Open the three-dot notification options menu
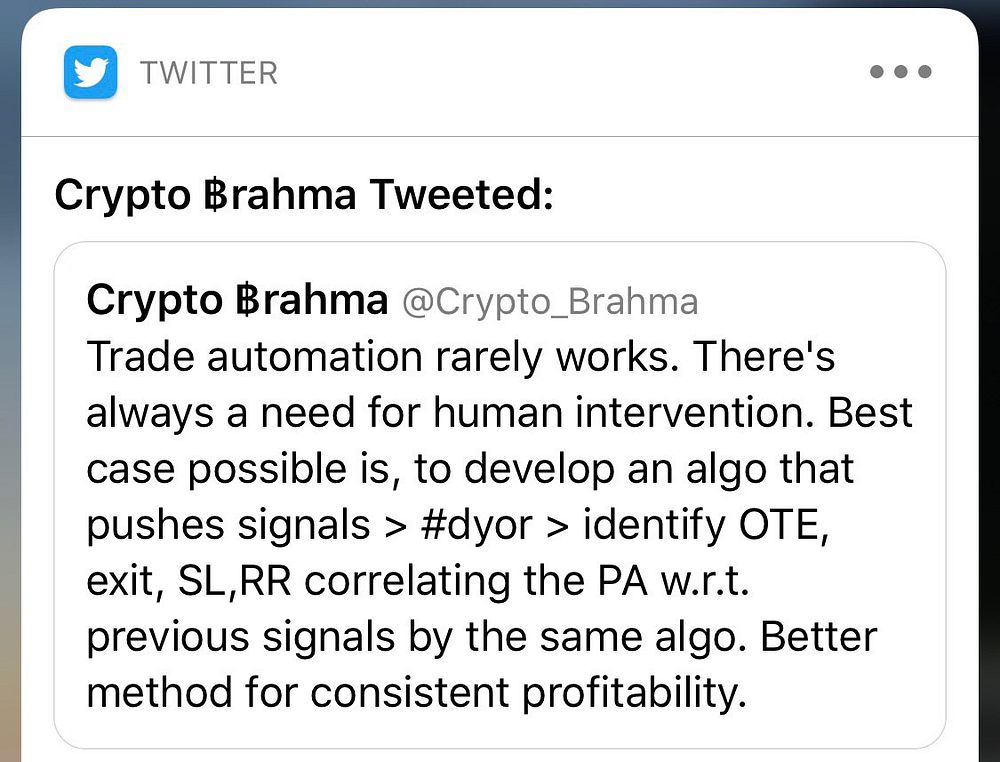 pos(901,71)
